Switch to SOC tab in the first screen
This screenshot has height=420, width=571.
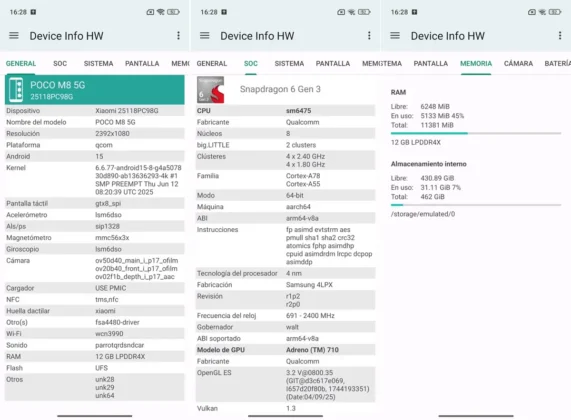coord(60,63)
